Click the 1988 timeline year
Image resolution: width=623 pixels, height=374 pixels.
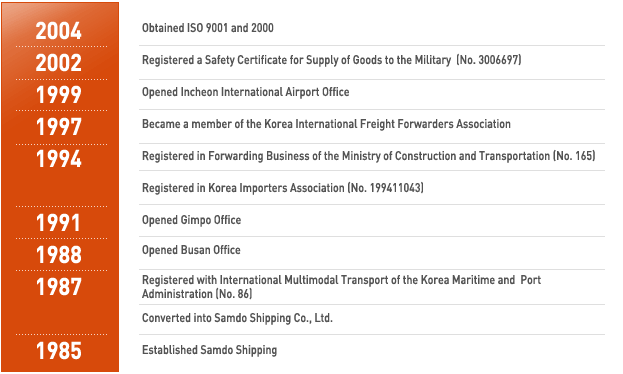coord(58,255)
